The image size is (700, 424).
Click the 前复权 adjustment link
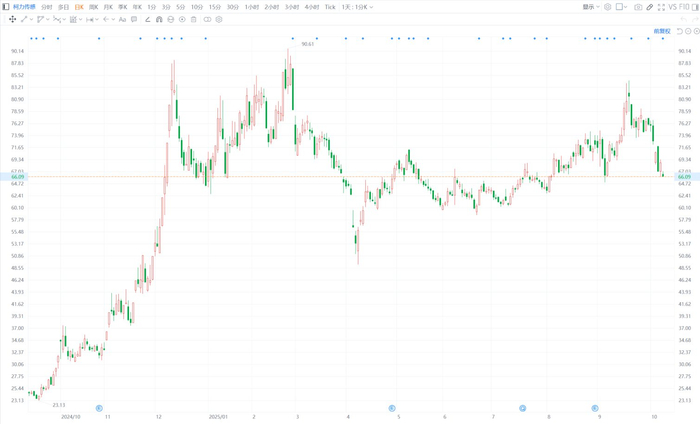pos(662,31)
